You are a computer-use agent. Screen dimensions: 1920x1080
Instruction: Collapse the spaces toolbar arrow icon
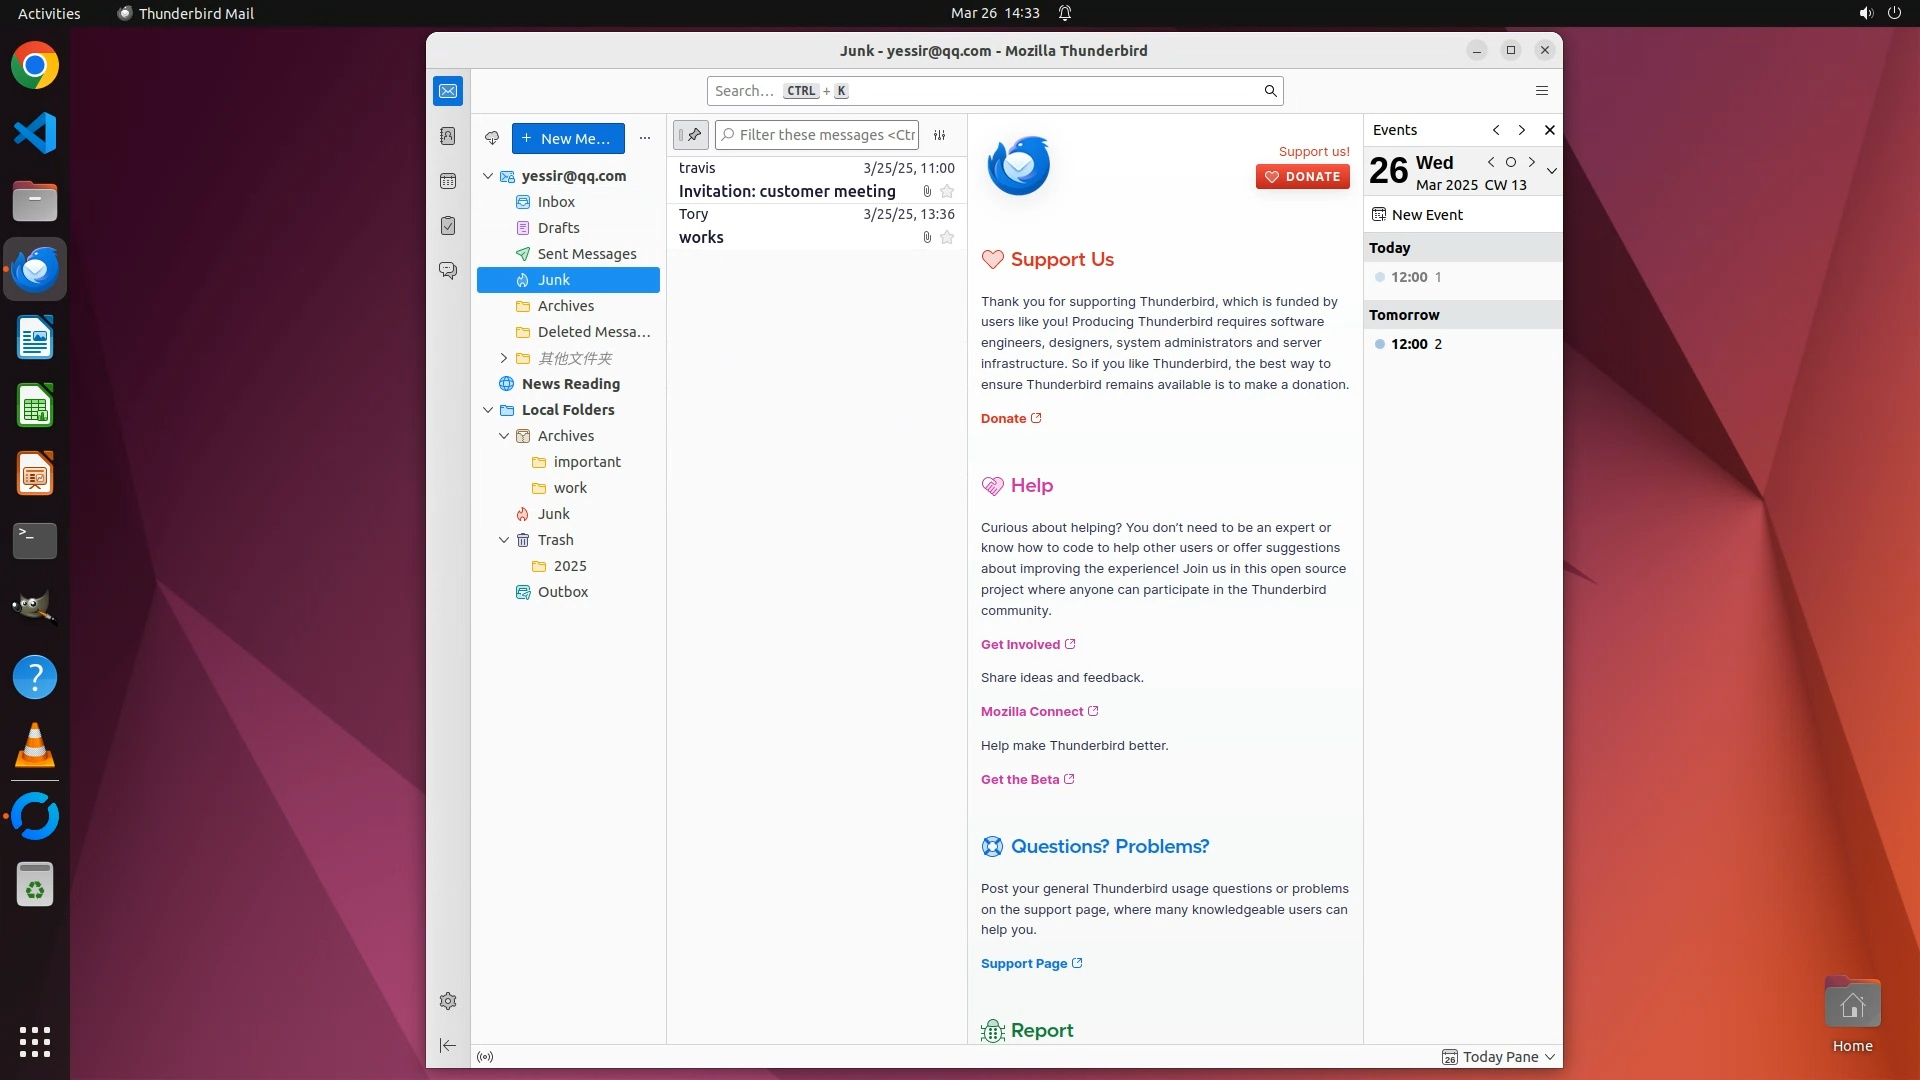(x=447, y=1045)
